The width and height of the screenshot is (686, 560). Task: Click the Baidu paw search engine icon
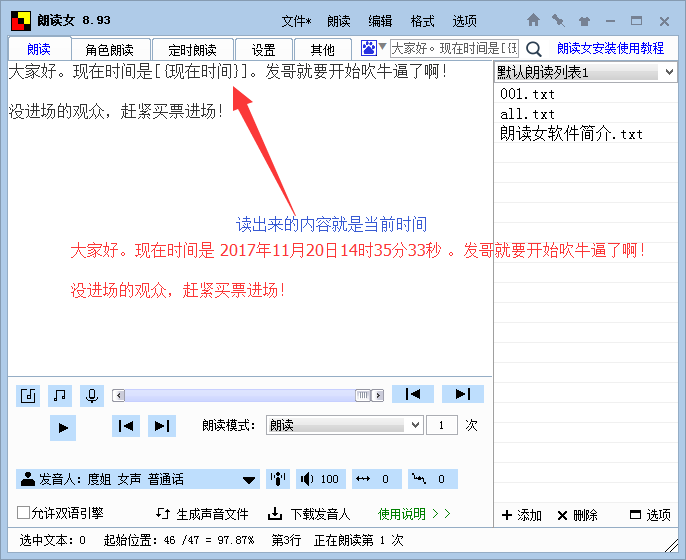[368, 48]
